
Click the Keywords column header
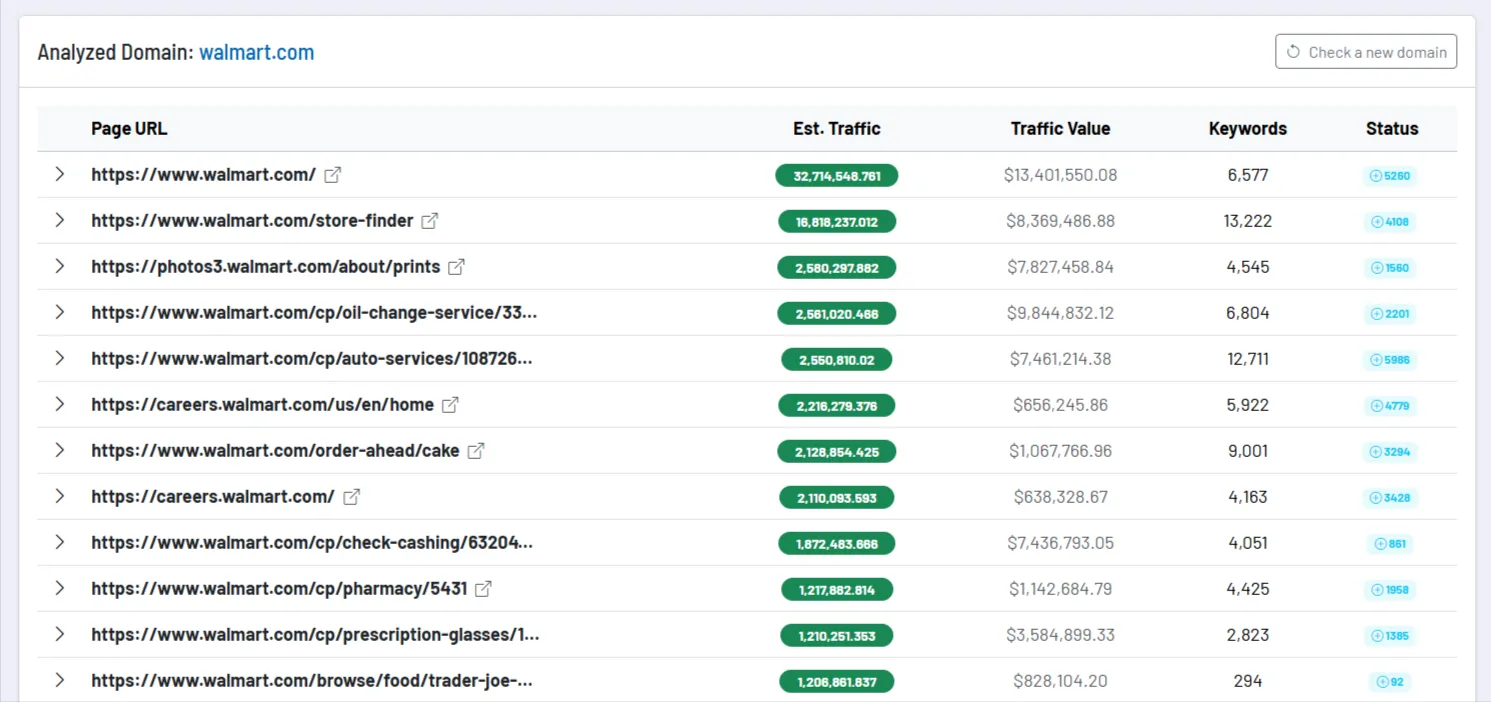1248,128
